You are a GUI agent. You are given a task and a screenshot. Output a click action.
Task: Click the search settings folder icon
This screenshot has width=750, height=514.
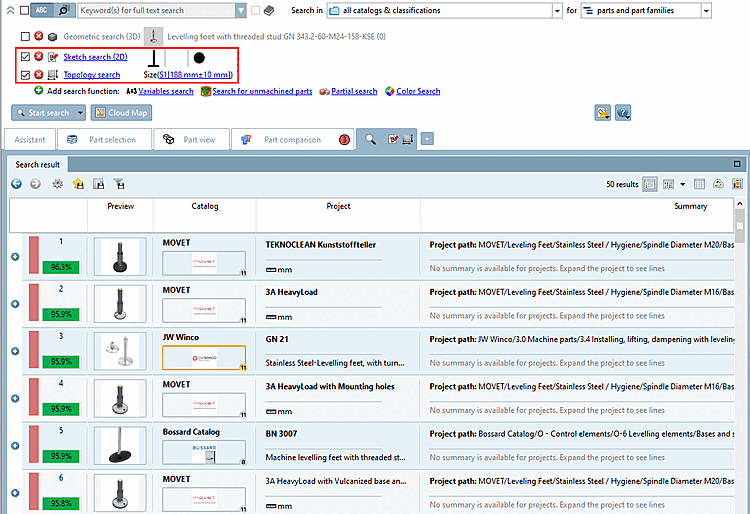(x=603, y=113)
